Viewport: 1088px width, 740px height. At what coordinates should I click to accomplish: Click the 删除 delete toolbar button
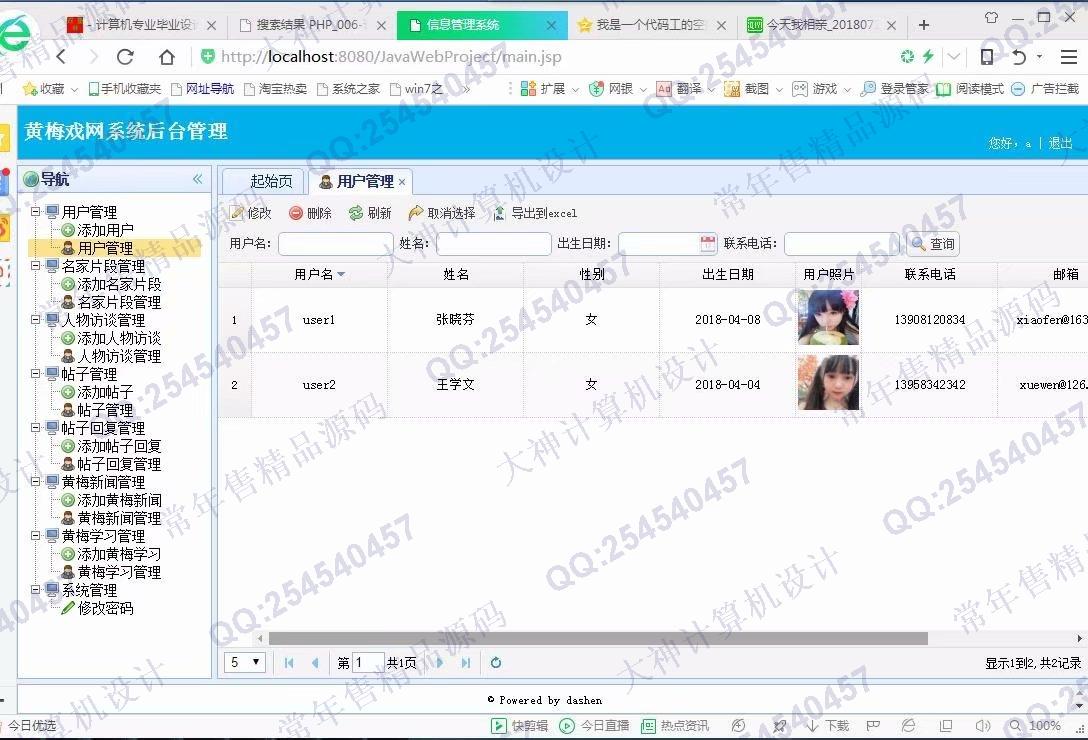tap(310, 213)
